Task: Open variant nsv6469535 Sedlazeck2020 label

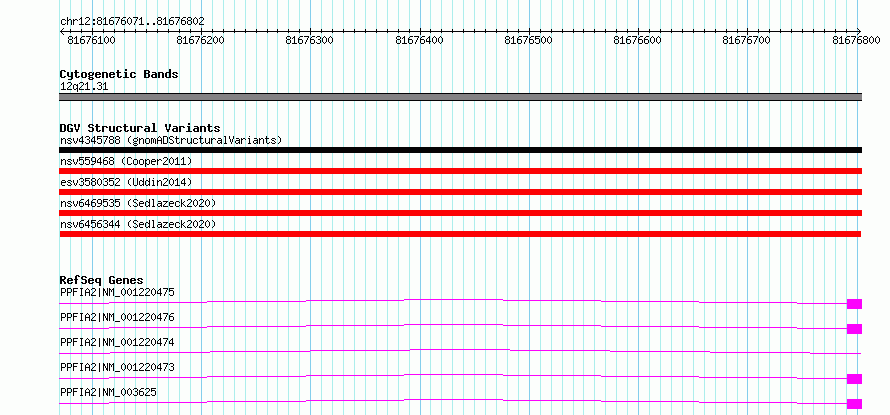Action: point(138,203)
